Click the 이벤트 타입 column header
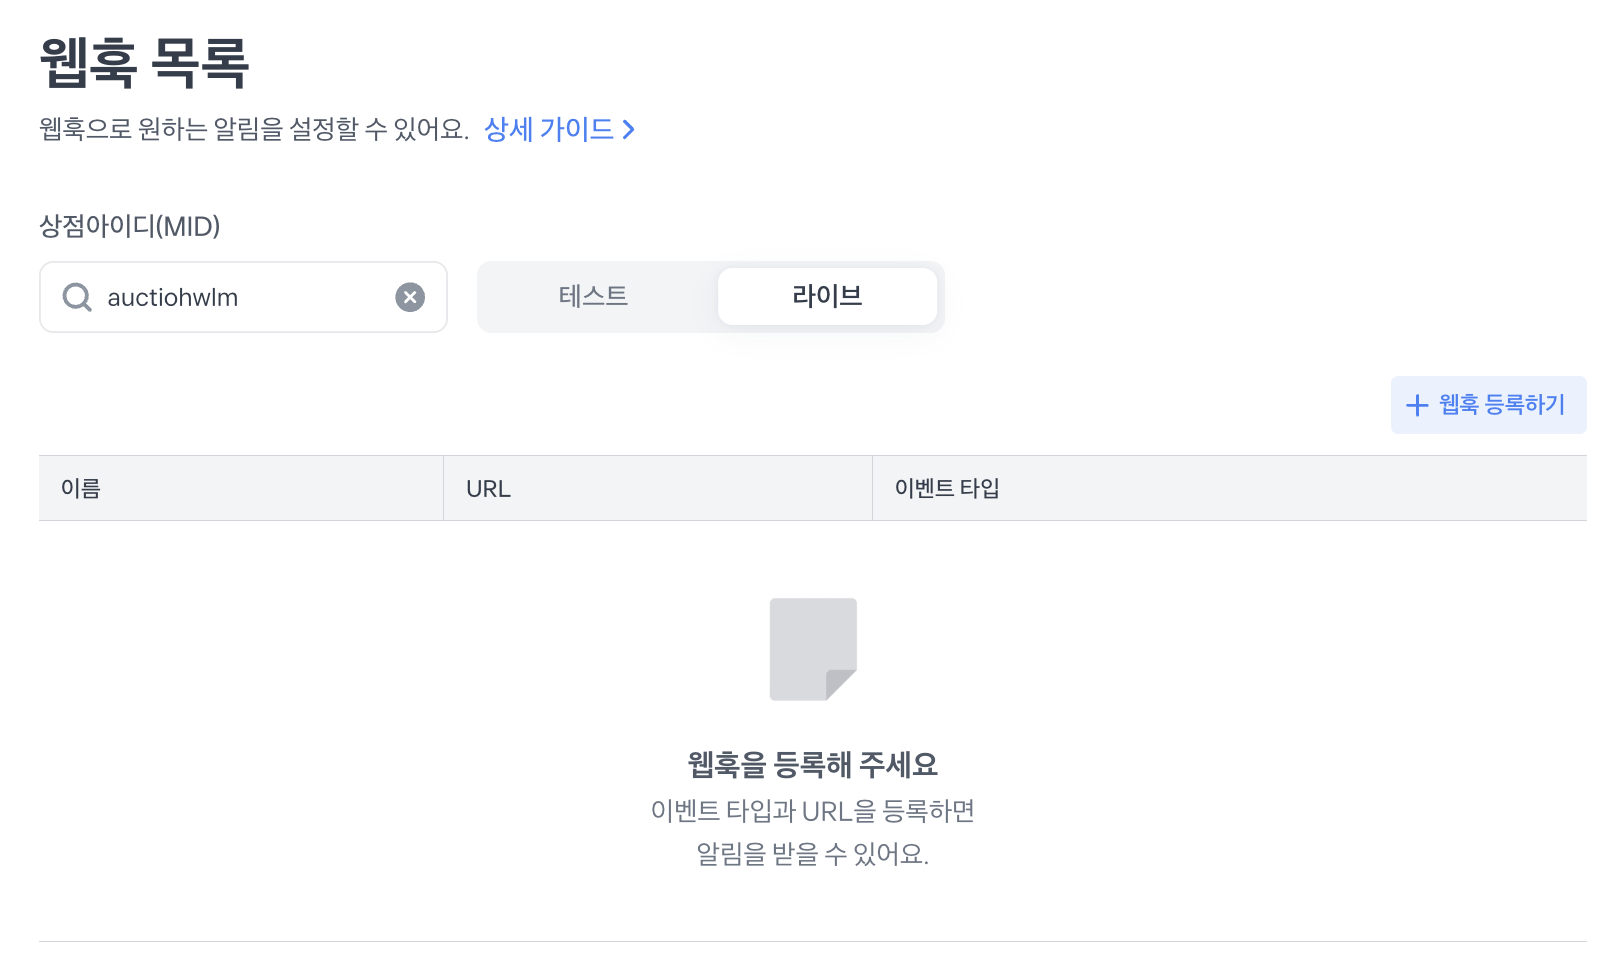Screen dimensions: 1624x972 tap(947, 488)
